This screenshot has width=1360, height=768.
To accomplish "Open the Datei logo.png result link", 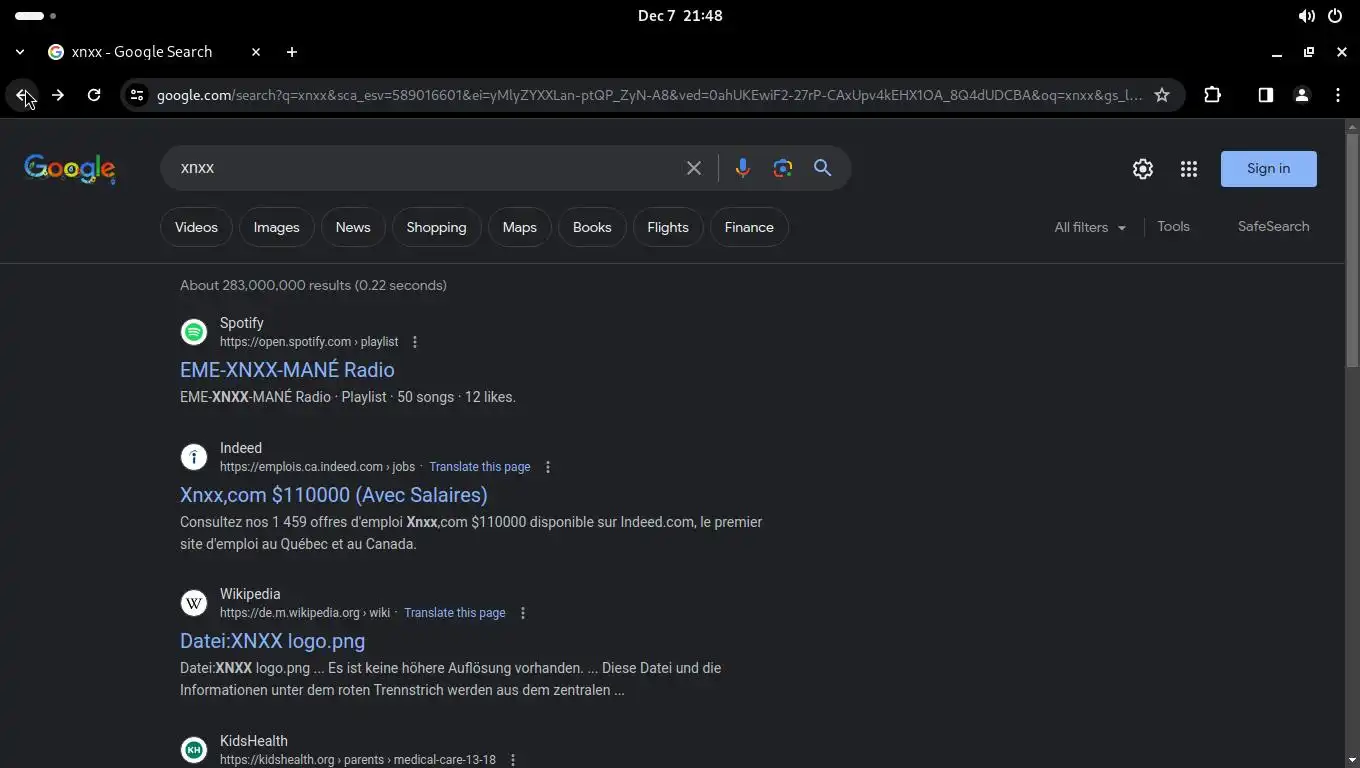I will click(272, 641).
